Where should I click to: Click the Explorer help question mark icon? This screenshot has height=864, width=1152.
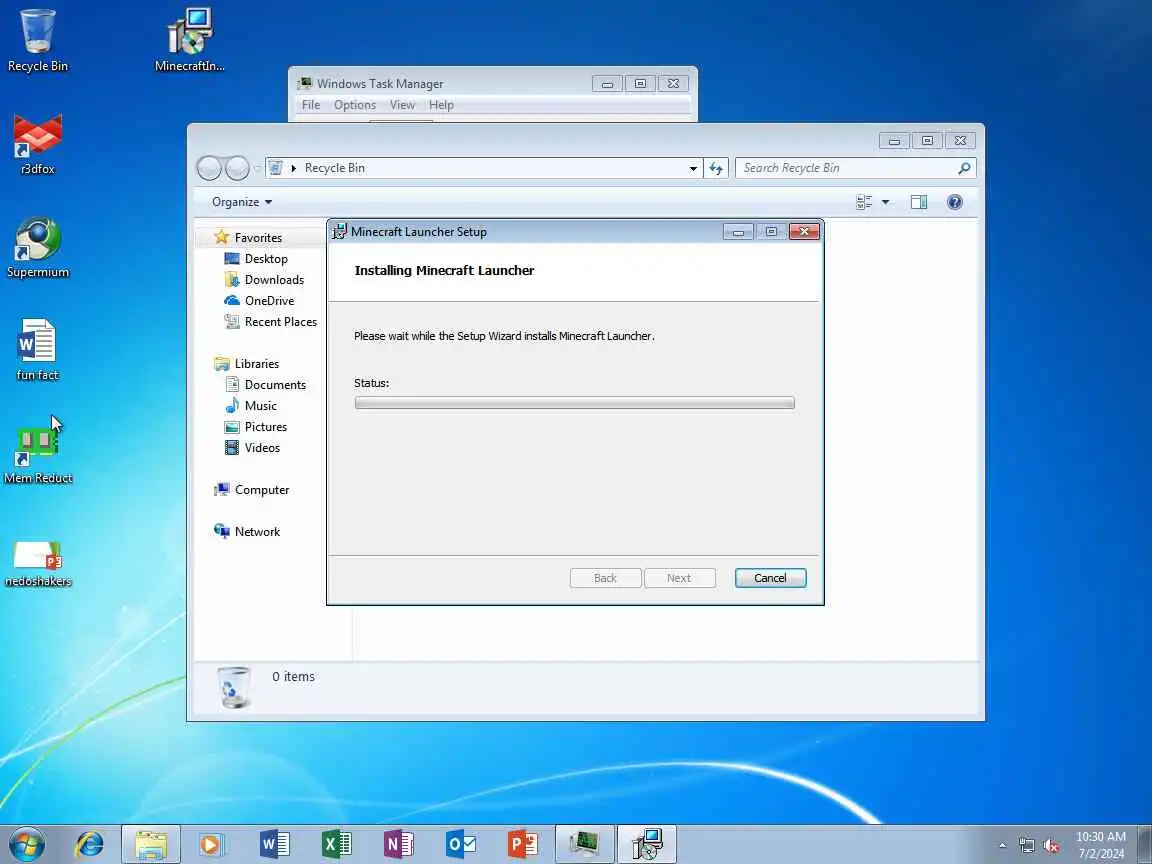click(954, 202)
